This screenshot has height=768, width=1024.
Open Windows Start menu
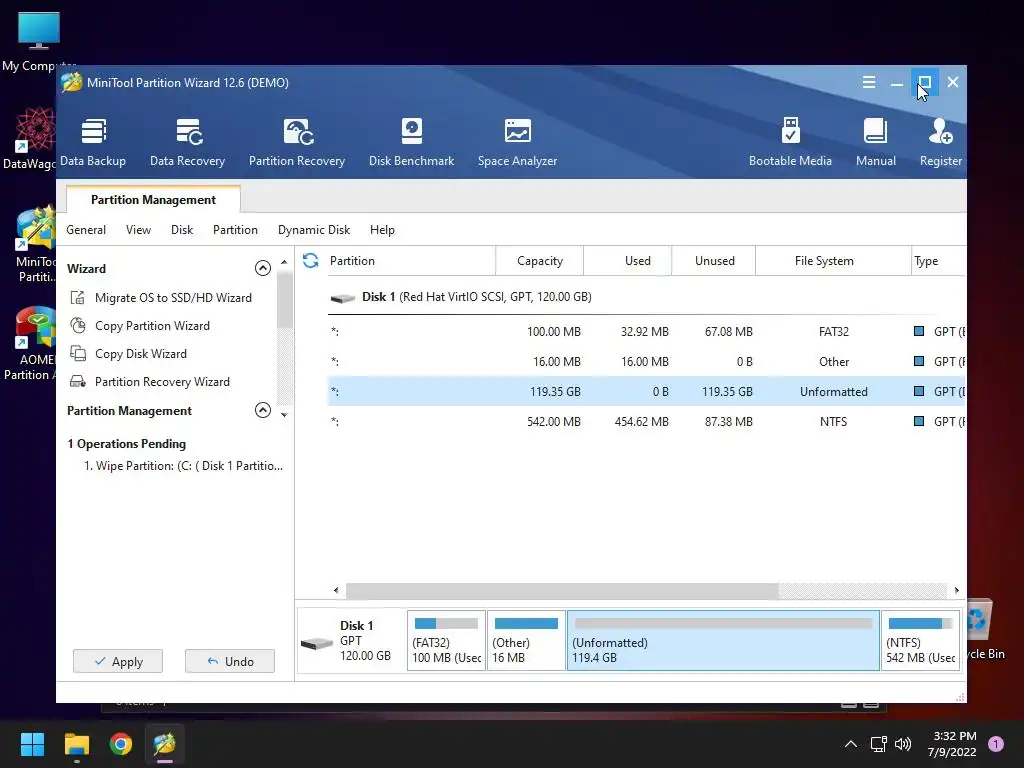(32, 744)
